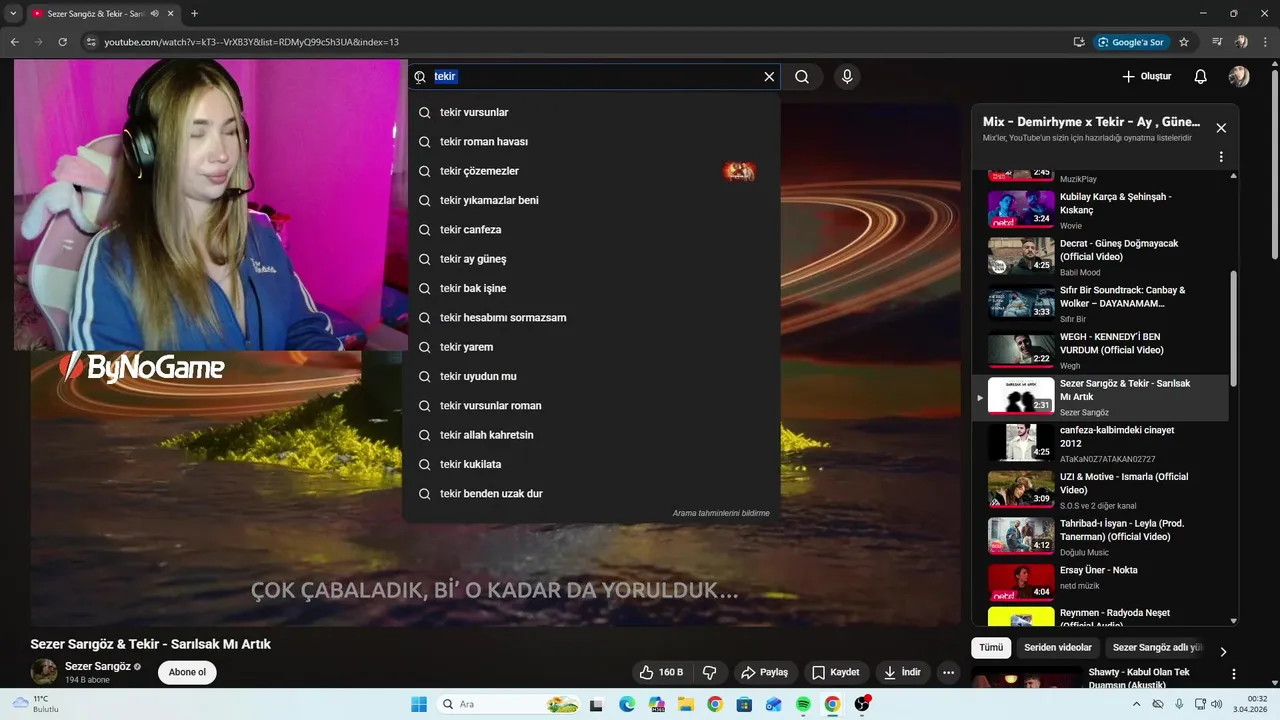The height and width of the screenshot is (720, 1280).
Task: Click the install app icon in address bar
Action: point(1079,42)
